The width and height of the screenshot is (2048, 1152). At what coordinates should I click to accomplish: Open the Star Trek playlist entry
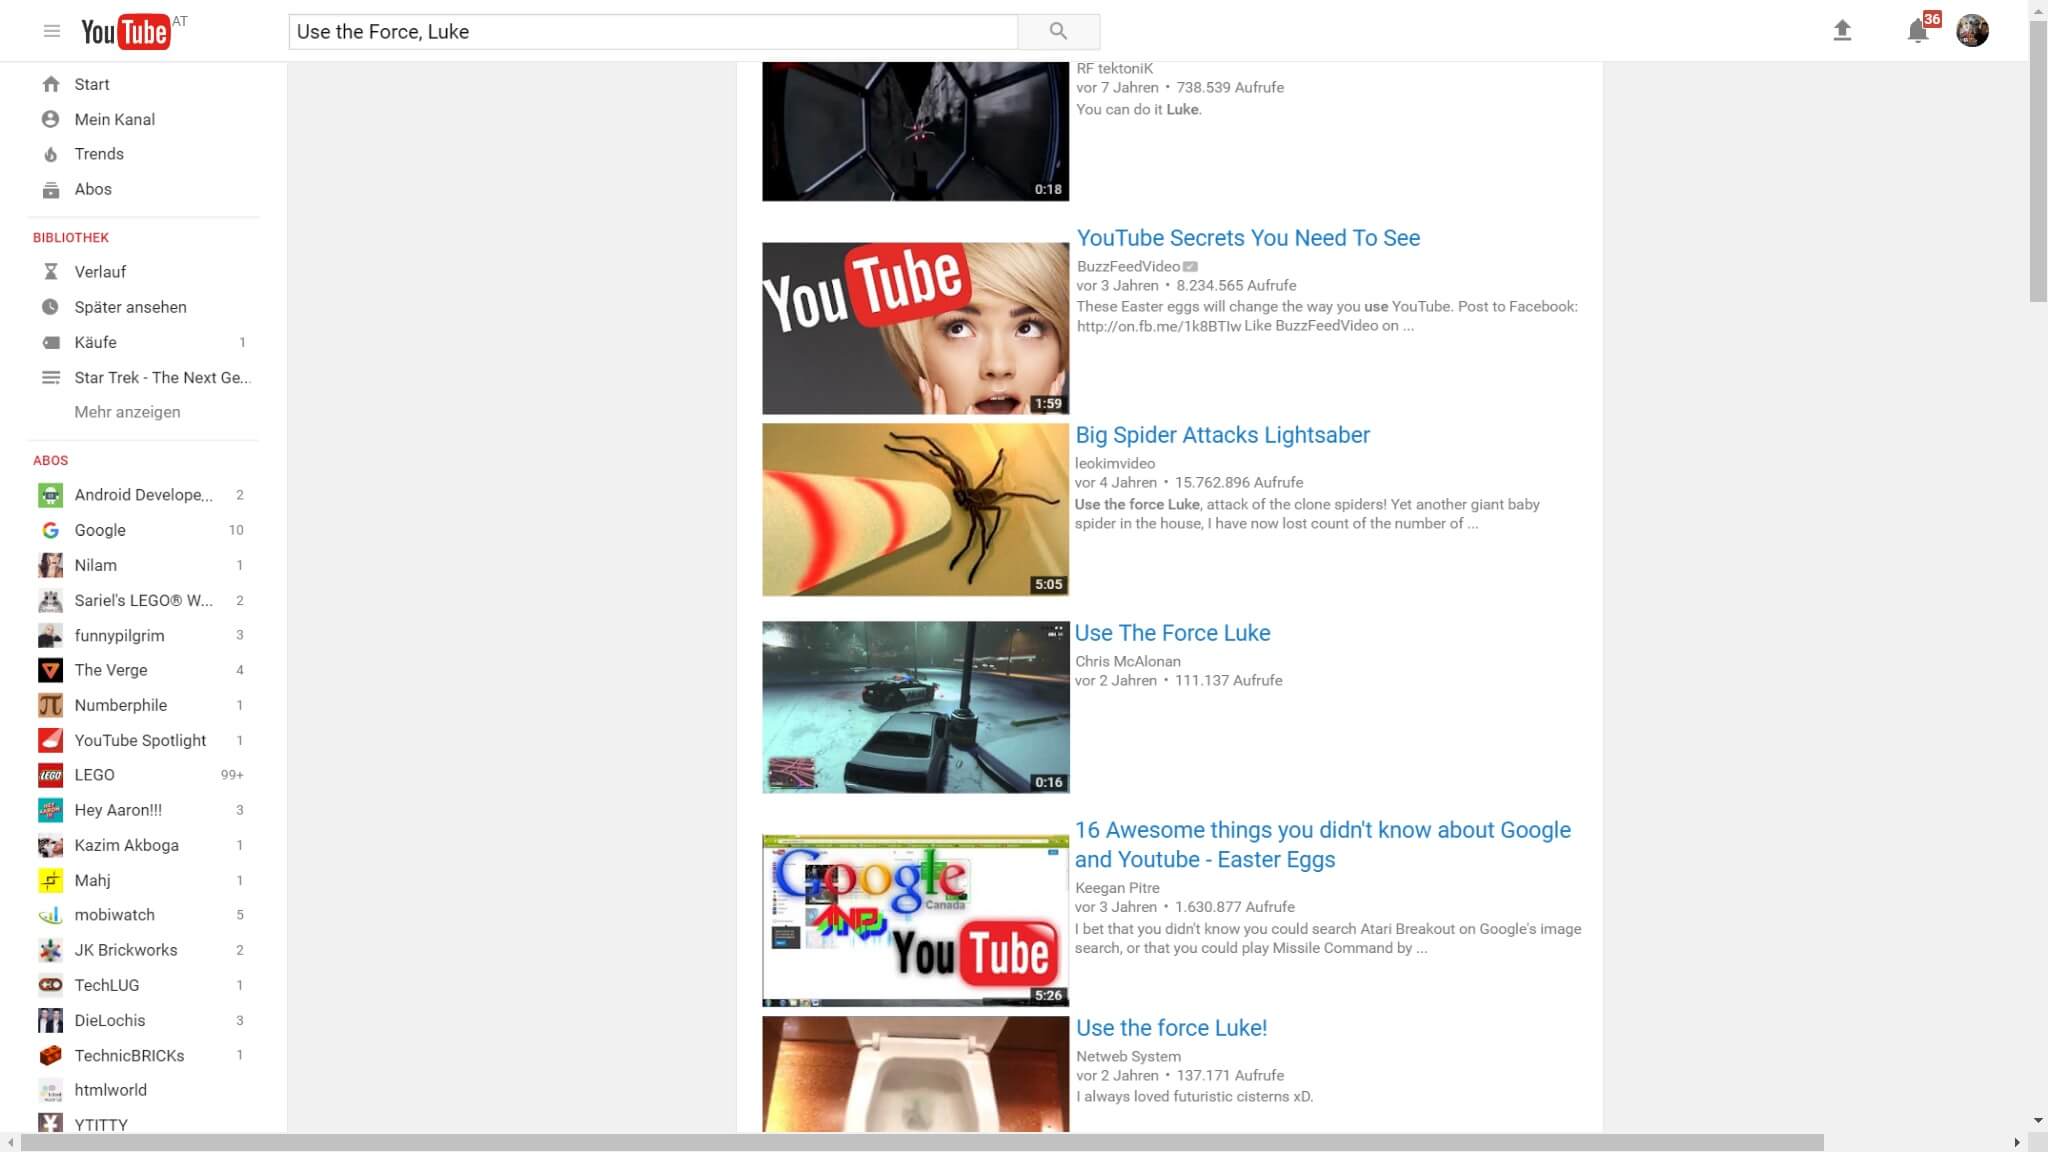160,377
